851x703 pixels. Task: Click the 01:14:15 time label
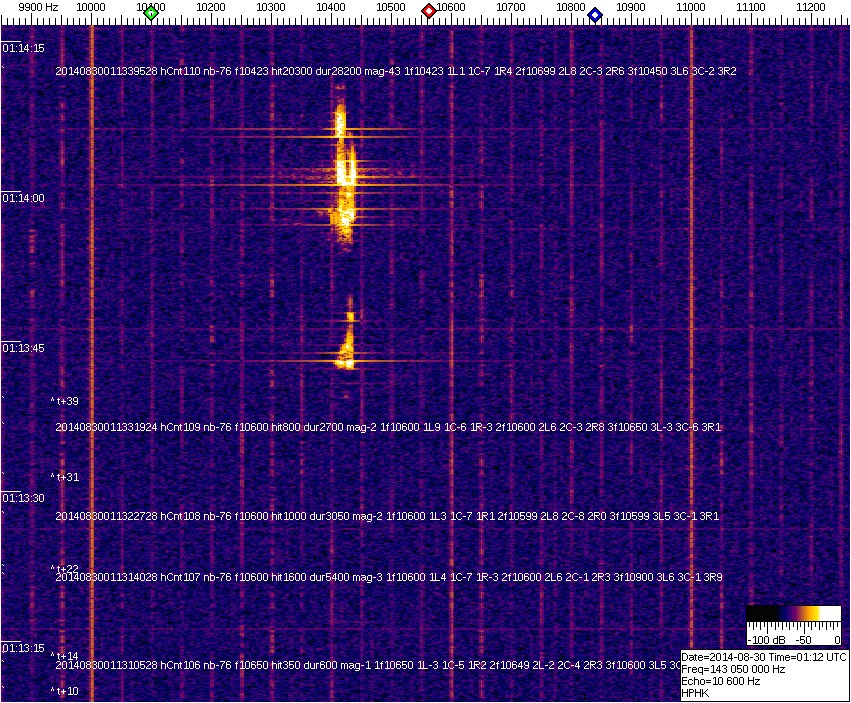point(22,48)
